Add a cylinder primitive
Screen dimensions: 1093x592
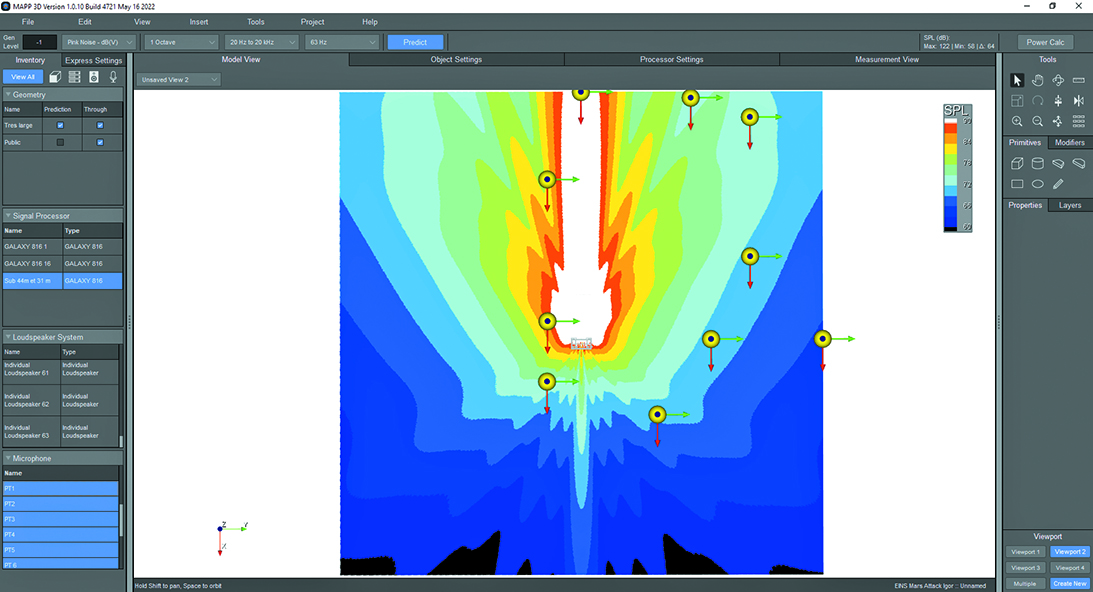1037,164
